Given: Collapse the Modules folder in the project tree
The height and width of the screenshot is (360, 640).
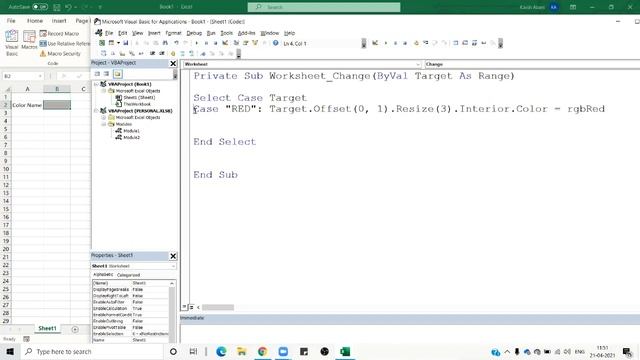Looking at the screenshot, I should click(104, 124).
